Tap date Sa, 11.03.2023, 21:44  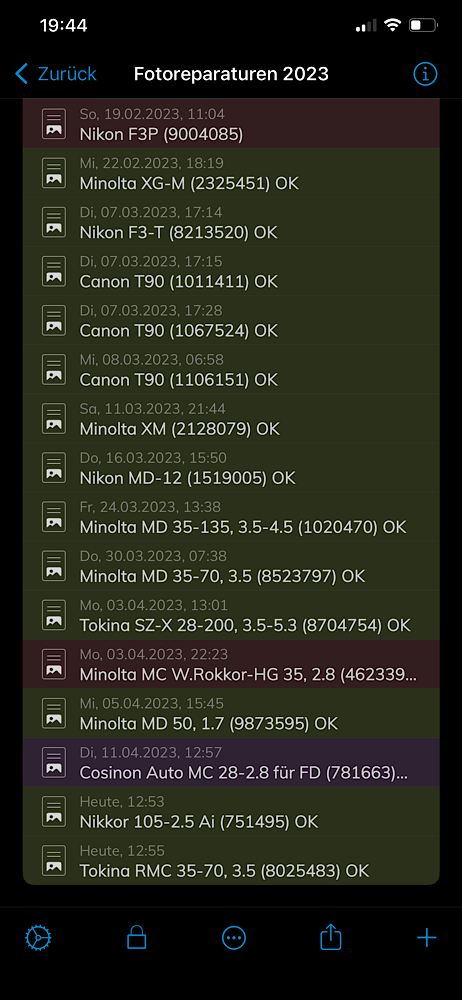[153, 409]
